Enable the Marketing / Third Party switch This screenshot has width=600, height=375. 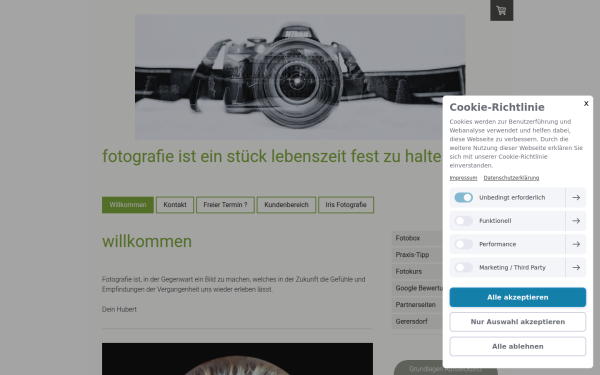(x=463, y=267)
